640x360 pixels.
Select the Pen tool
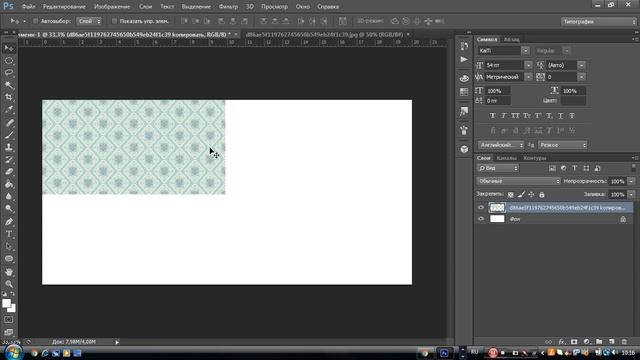pyautogui.click(x=9, y=222)
